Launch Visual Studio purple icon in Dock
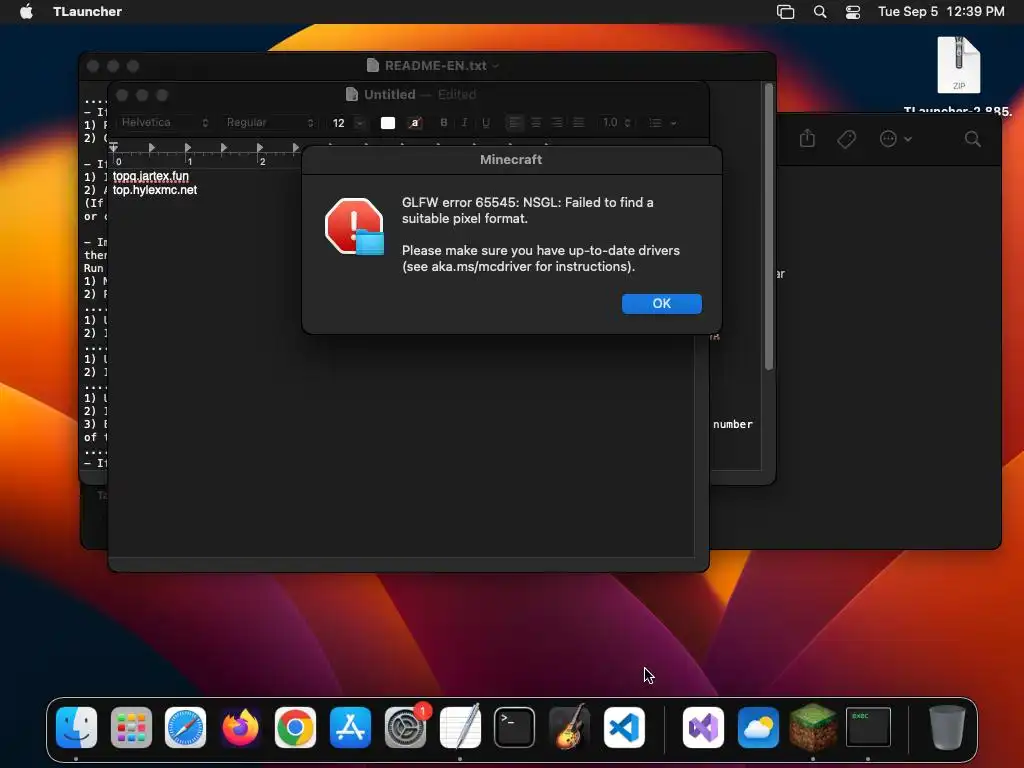The width and height of the screenshot is (1024, 768). pos(703,727)
